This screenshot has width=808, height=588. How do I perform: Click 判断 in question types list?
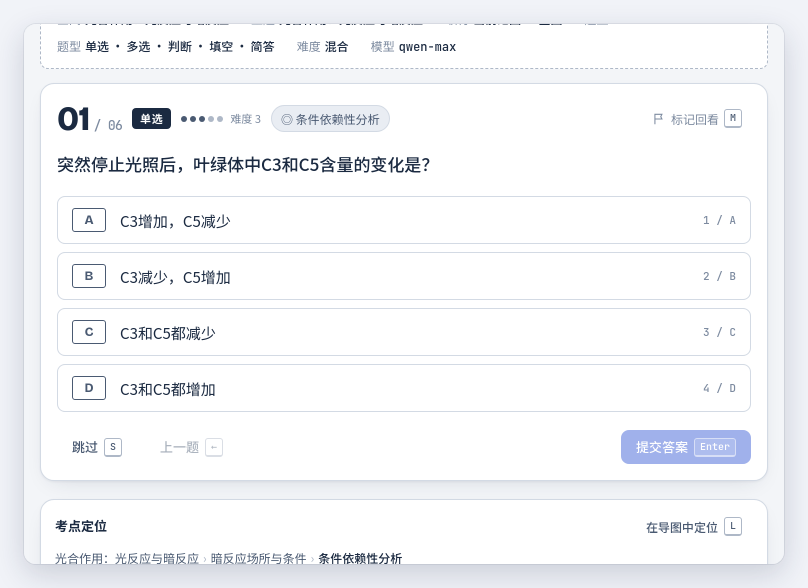coord(180,47)
